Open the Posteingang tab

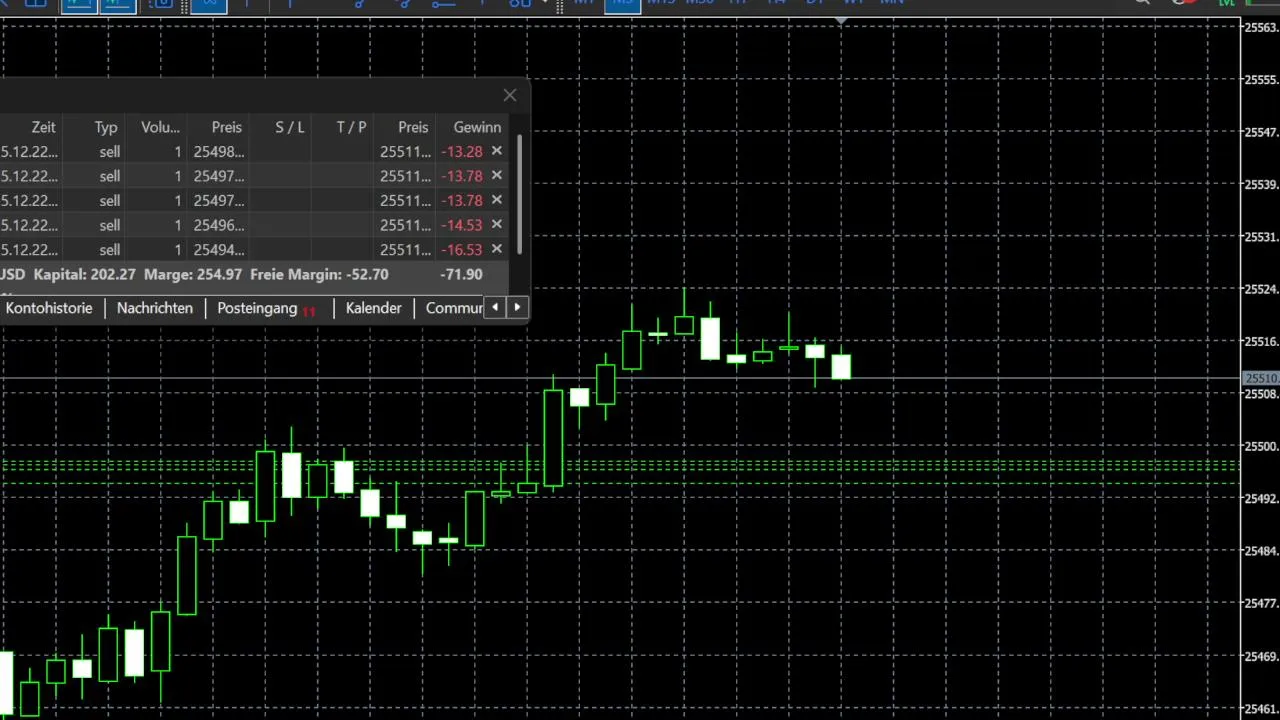pos(257,308)
